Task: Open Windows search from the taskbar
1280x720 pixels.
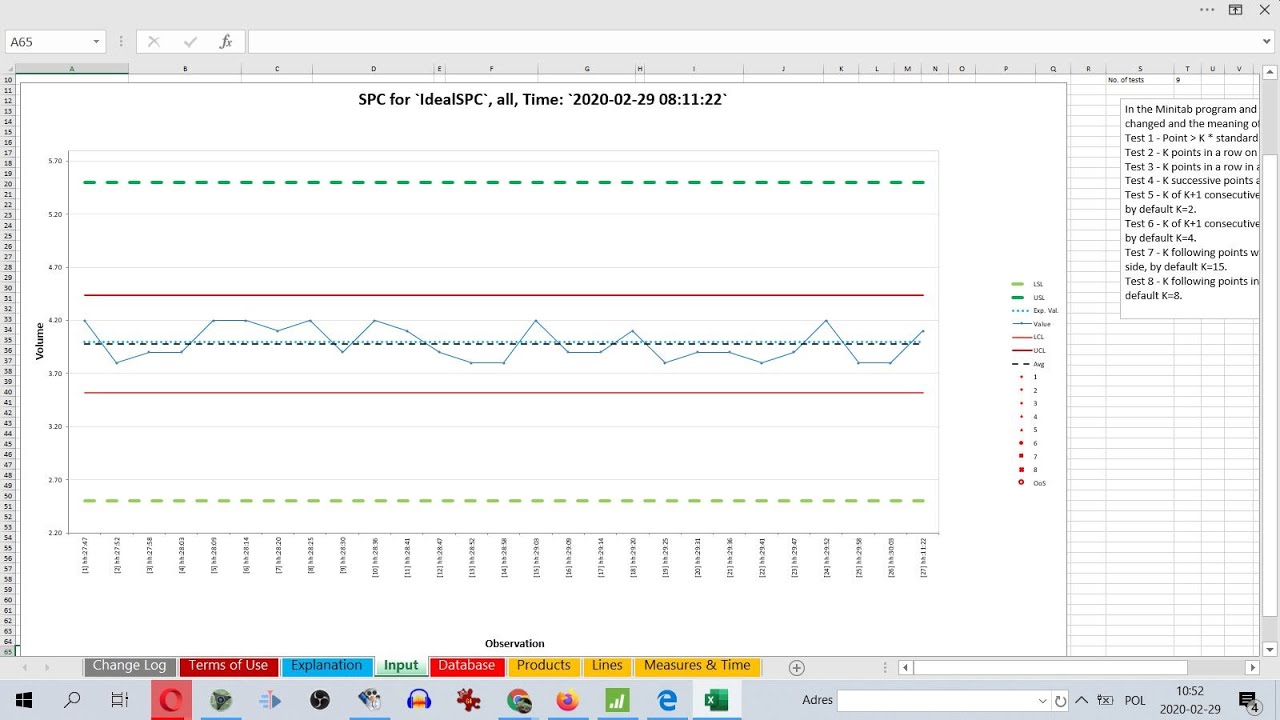Action: (72, 700)
